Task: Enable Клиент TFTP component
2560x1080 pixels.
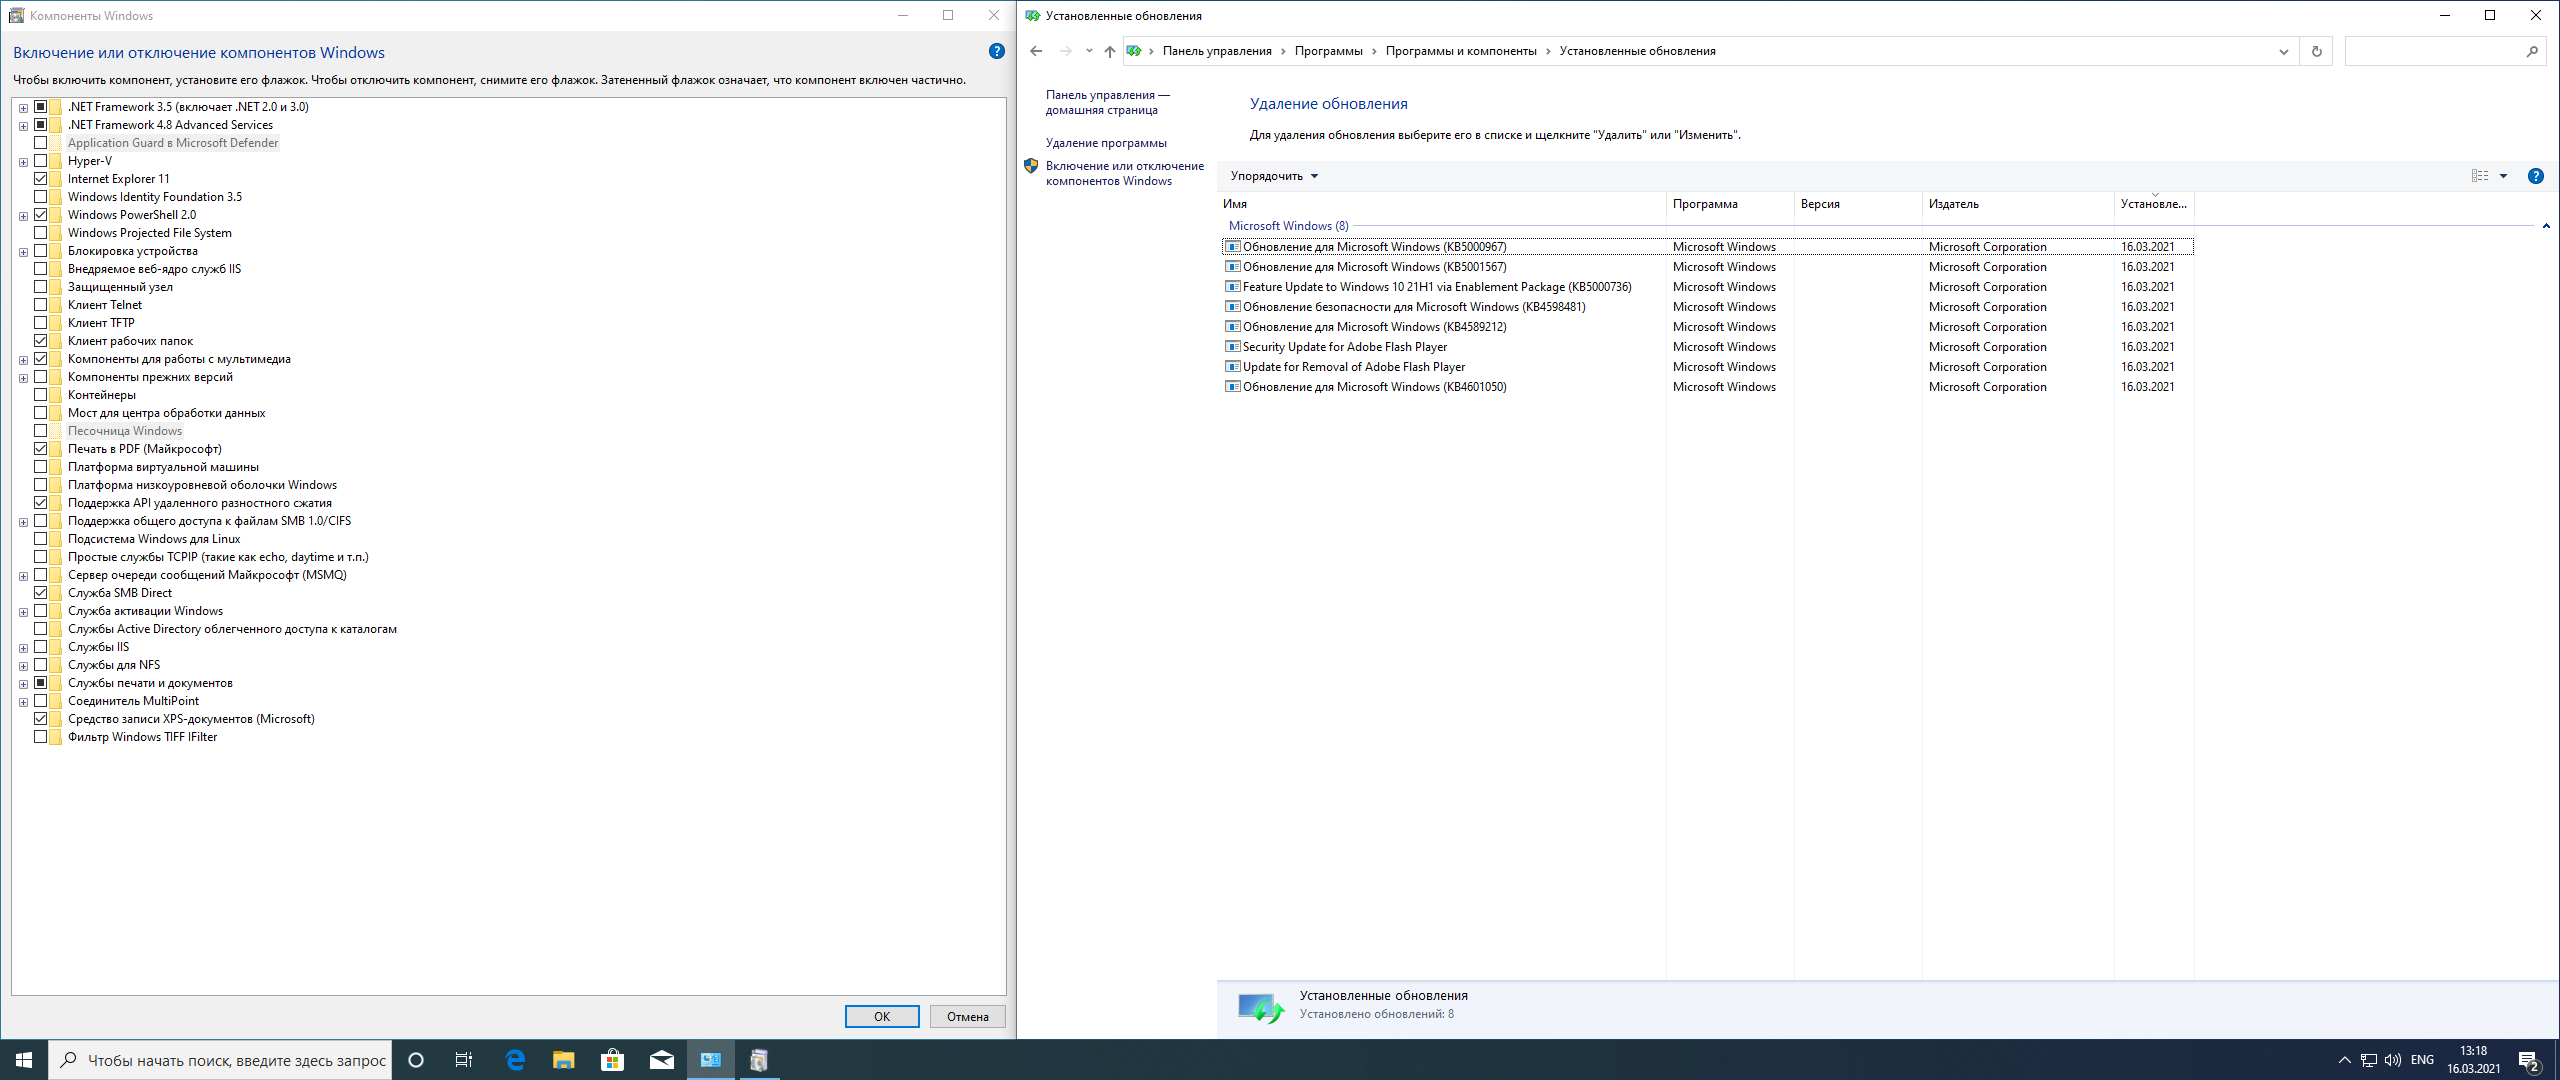Action: tap(41, 323)
